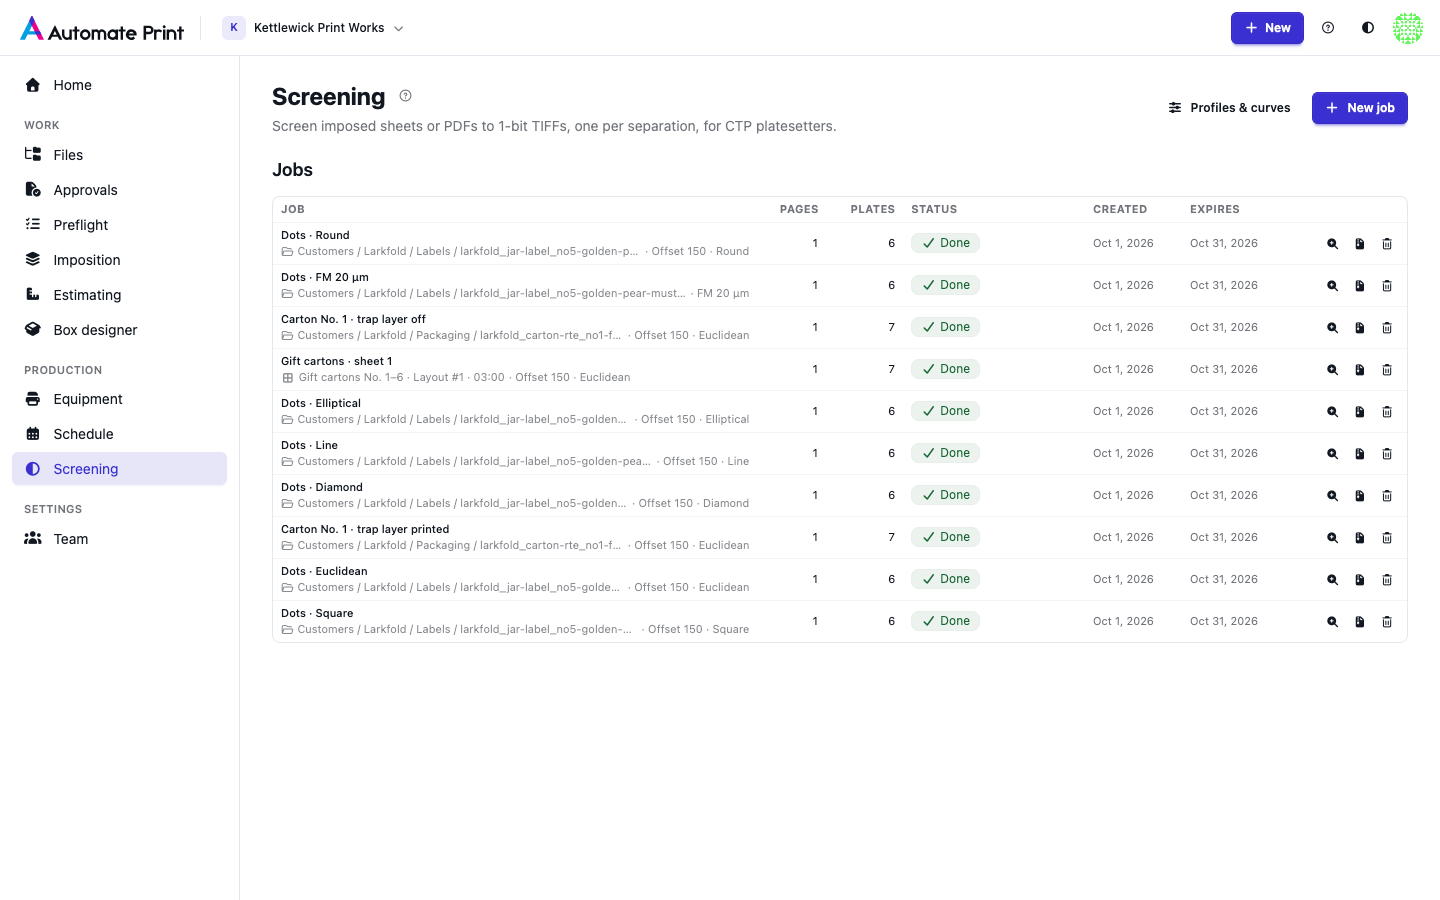Create a New job
The height and width of the screenshot is (900, 1440).
point(1360,108)
